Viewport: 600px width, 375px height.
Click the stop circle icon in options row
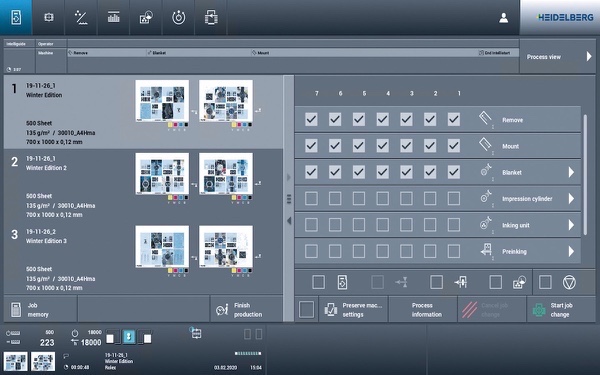[569, 282]
